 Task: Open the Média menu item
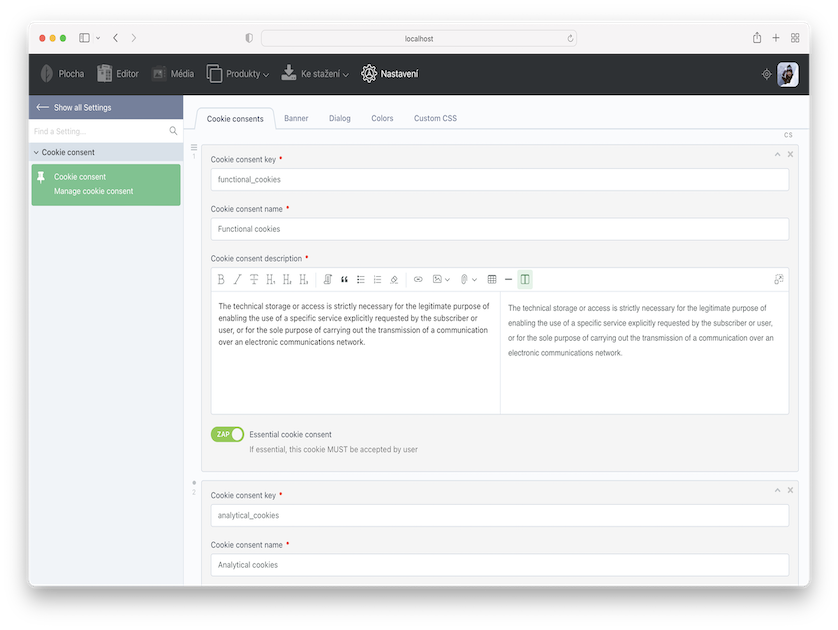(x=173, y=74)
